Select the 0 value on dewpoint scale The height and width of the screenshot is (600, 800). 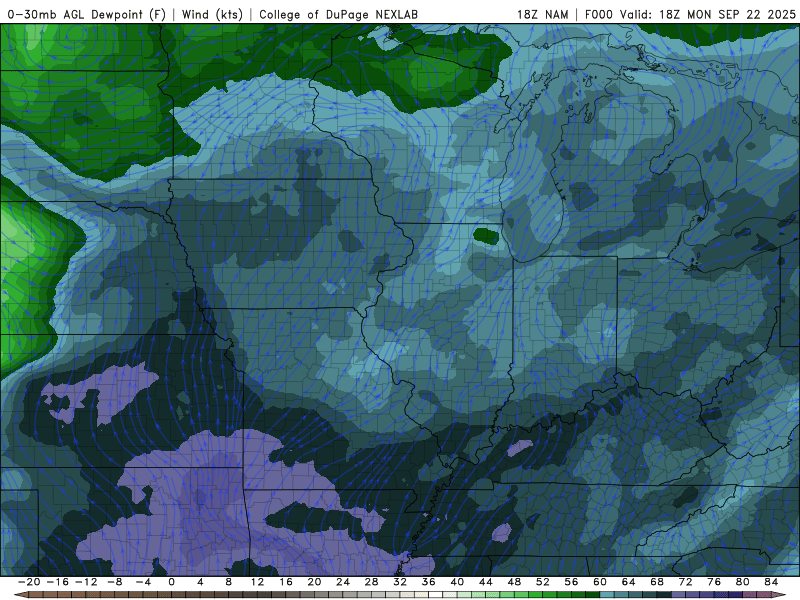click(x=171, y=582)
